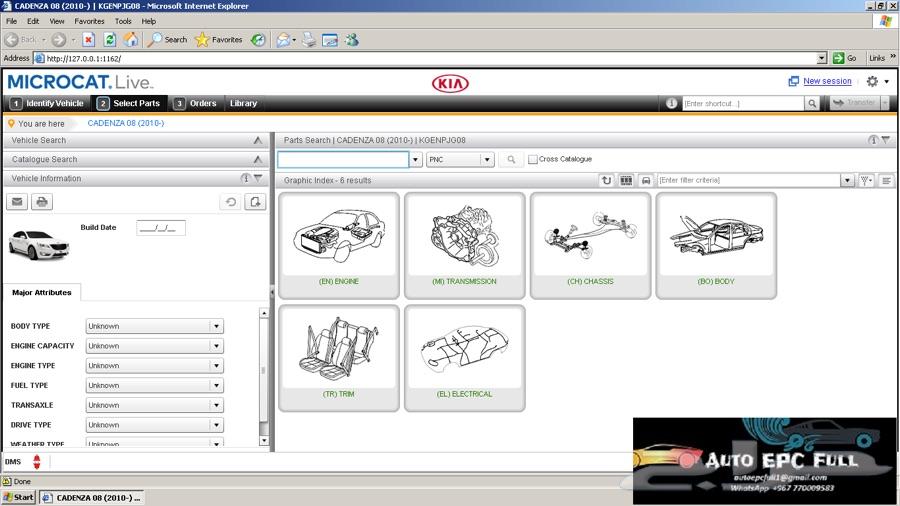
Task: Click the Enter shortcut input field
Action: pos(743,103)
